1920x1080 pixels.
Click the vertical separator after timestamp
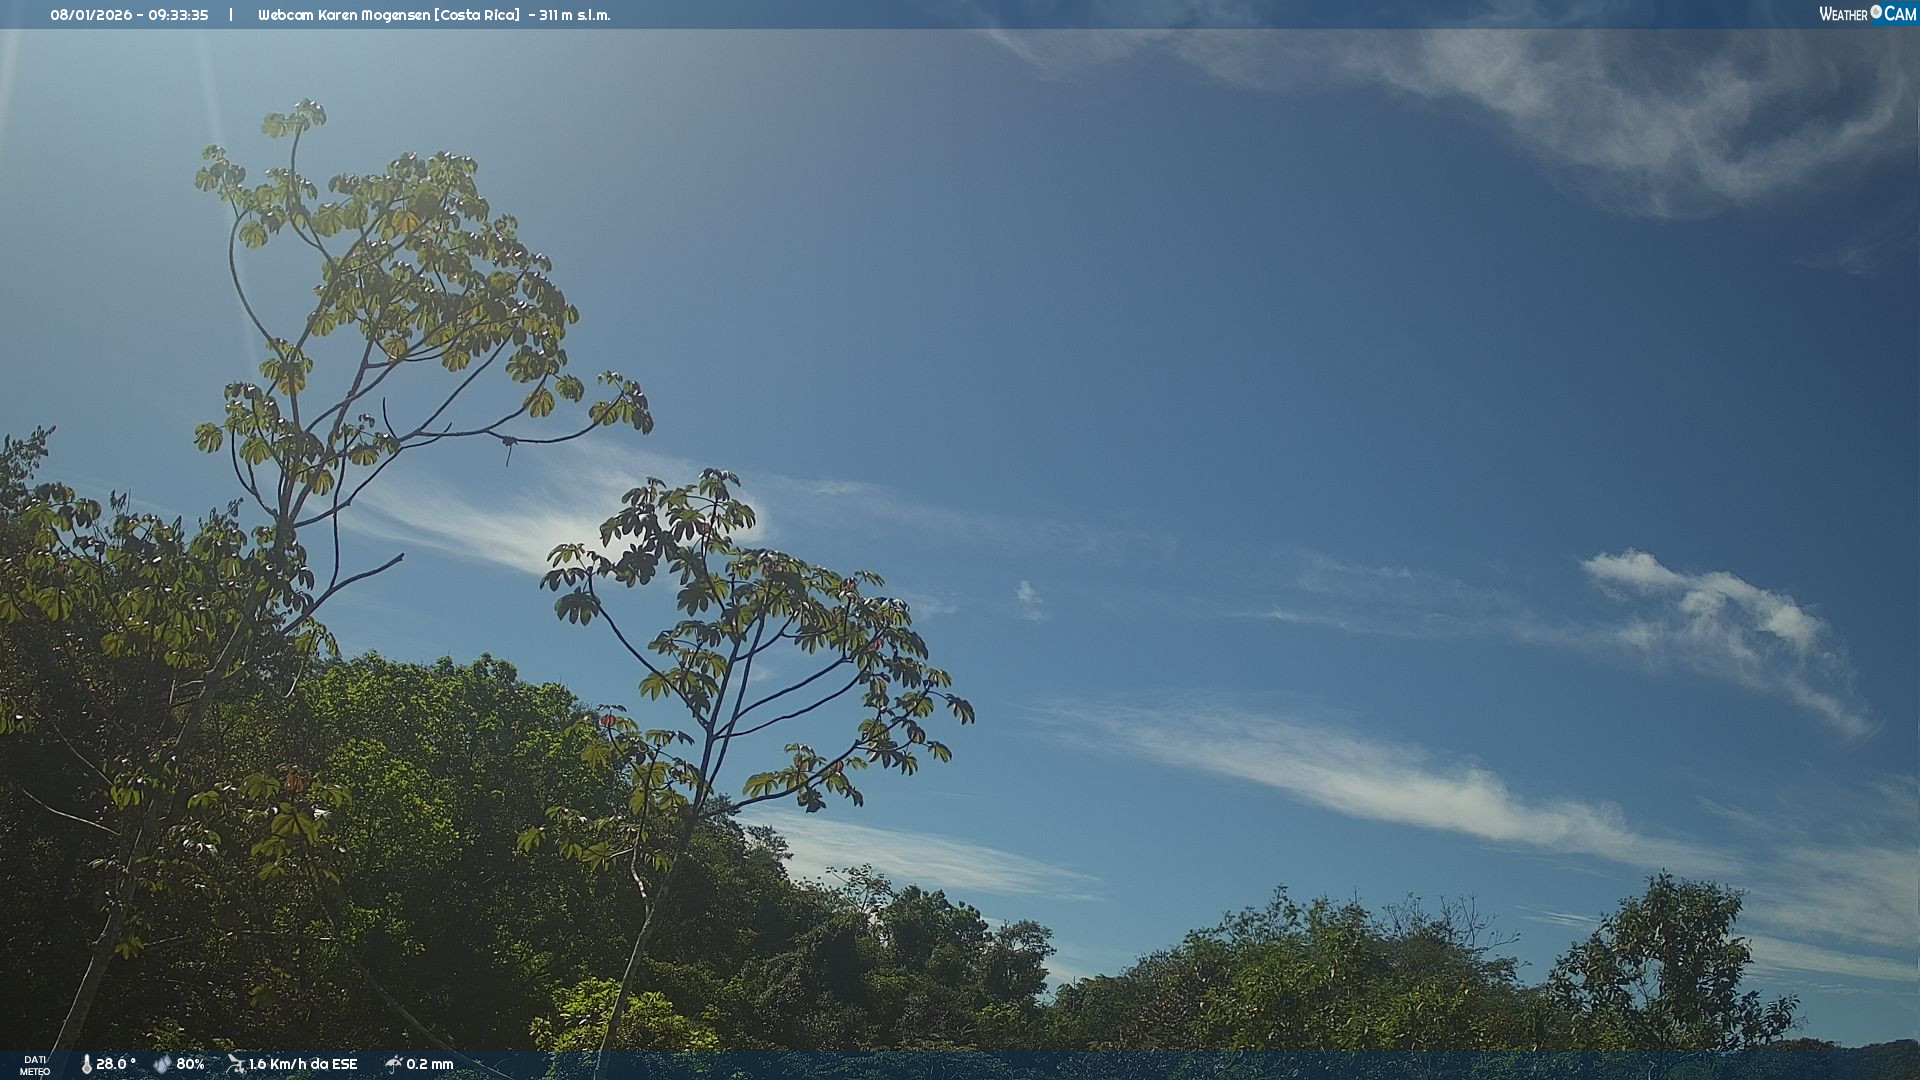pos(231,15)
